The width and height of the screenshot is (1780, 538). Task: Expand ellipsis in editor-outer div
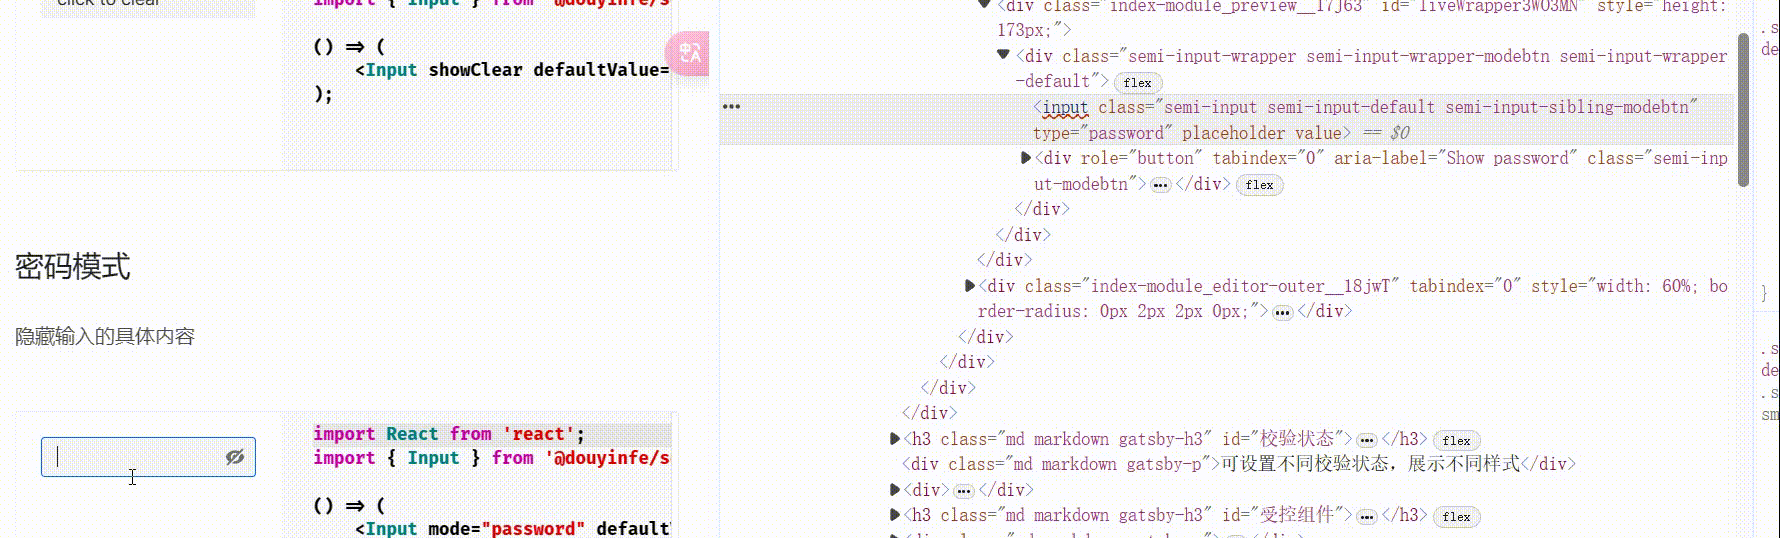(x=1283, y=312)
